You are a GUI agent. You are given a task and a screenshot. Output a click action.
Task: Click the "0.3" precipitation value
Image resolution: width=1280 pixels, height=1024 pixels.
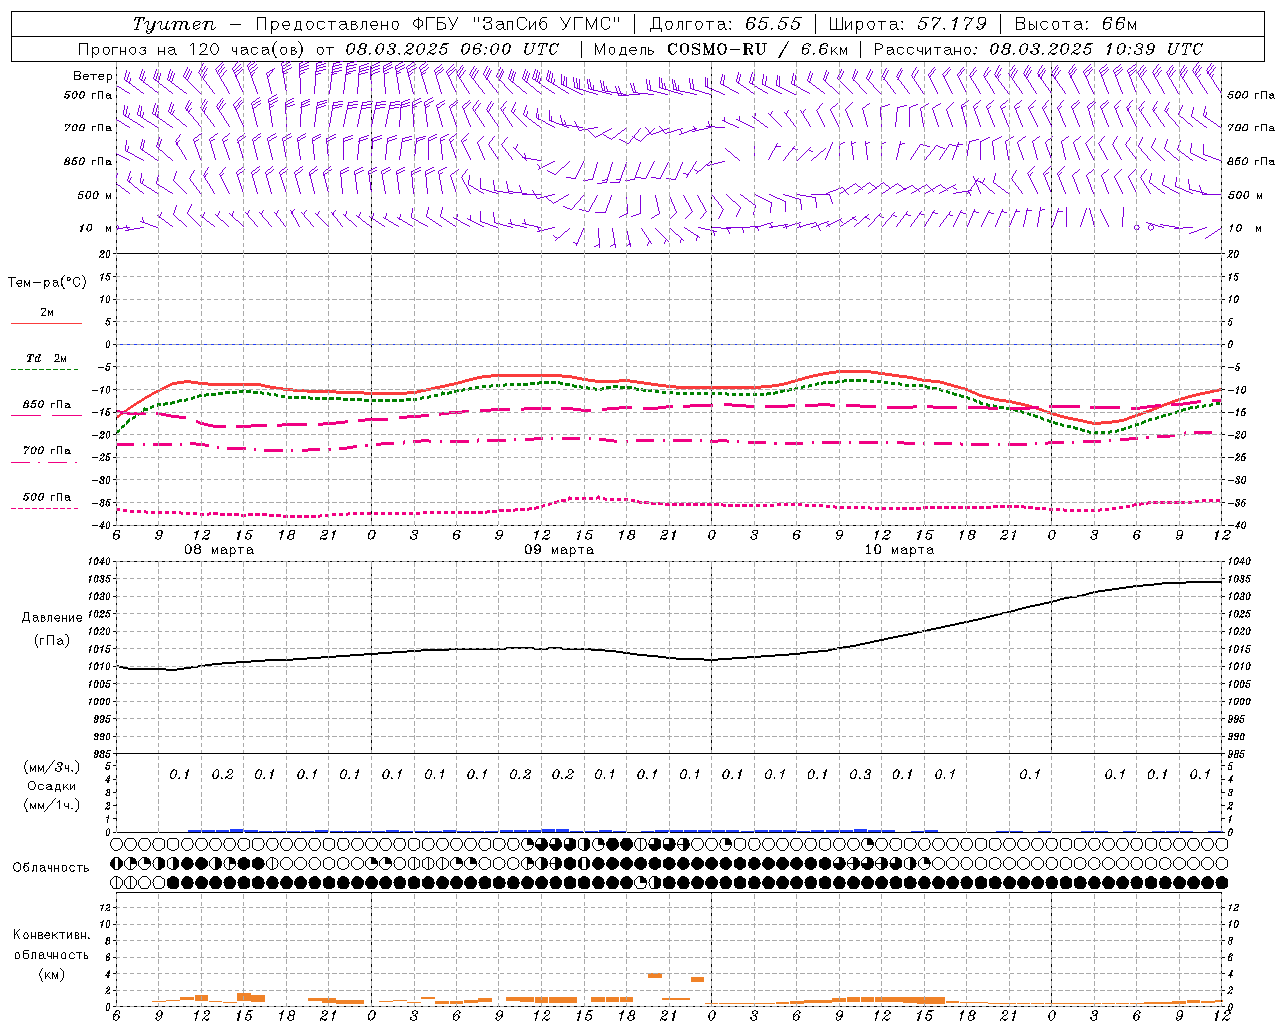coord(860,774)
